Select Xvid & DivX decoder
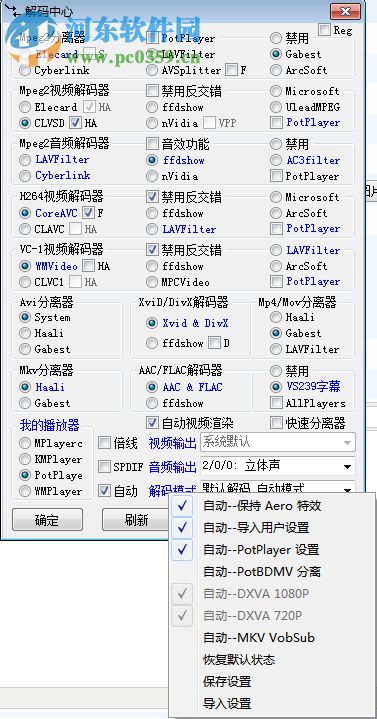This screenshot has height=719, width=377. coord(152,323)
